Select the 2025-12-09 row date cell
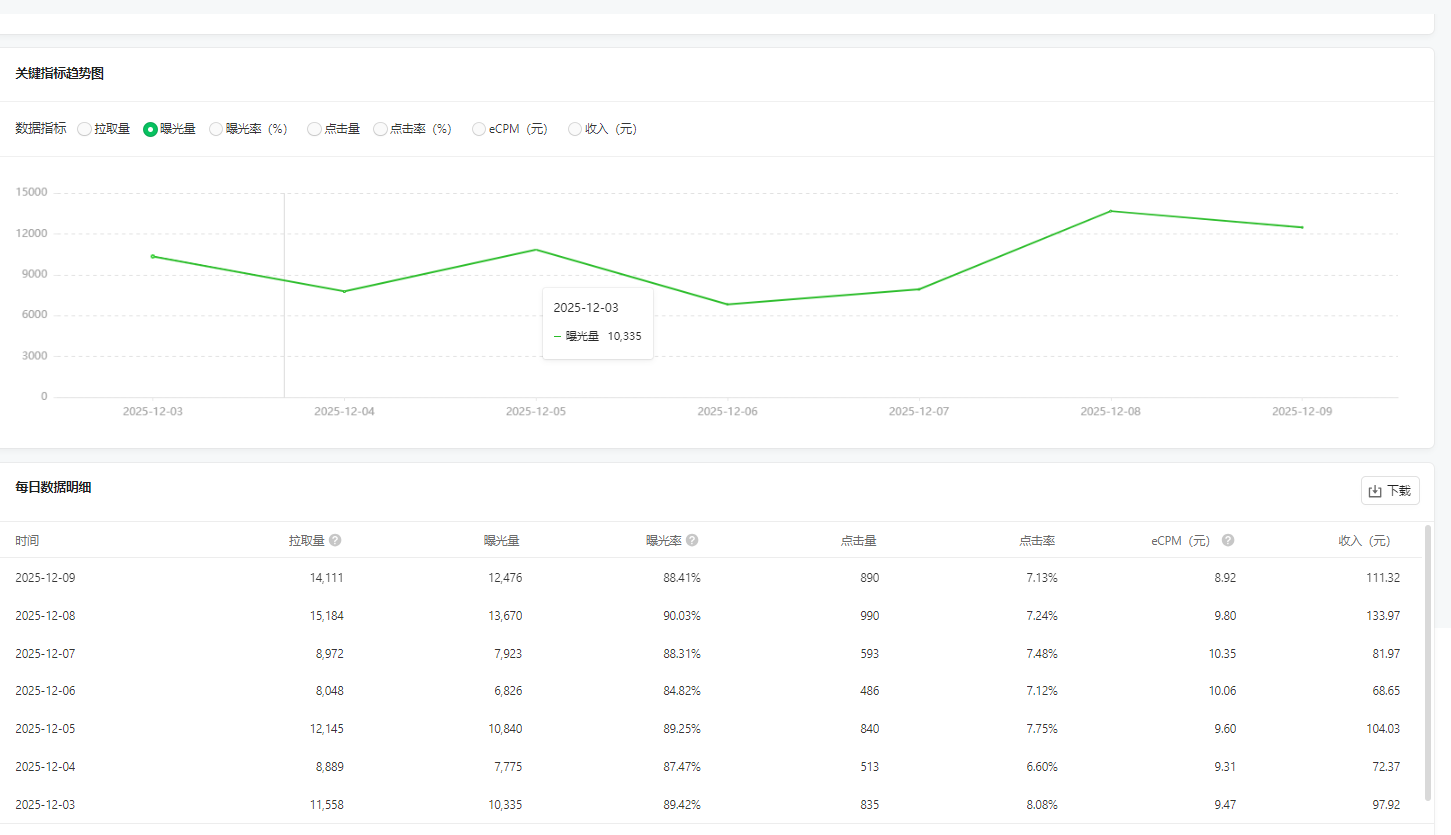The image size is (1451, 835). click(45, 578)
